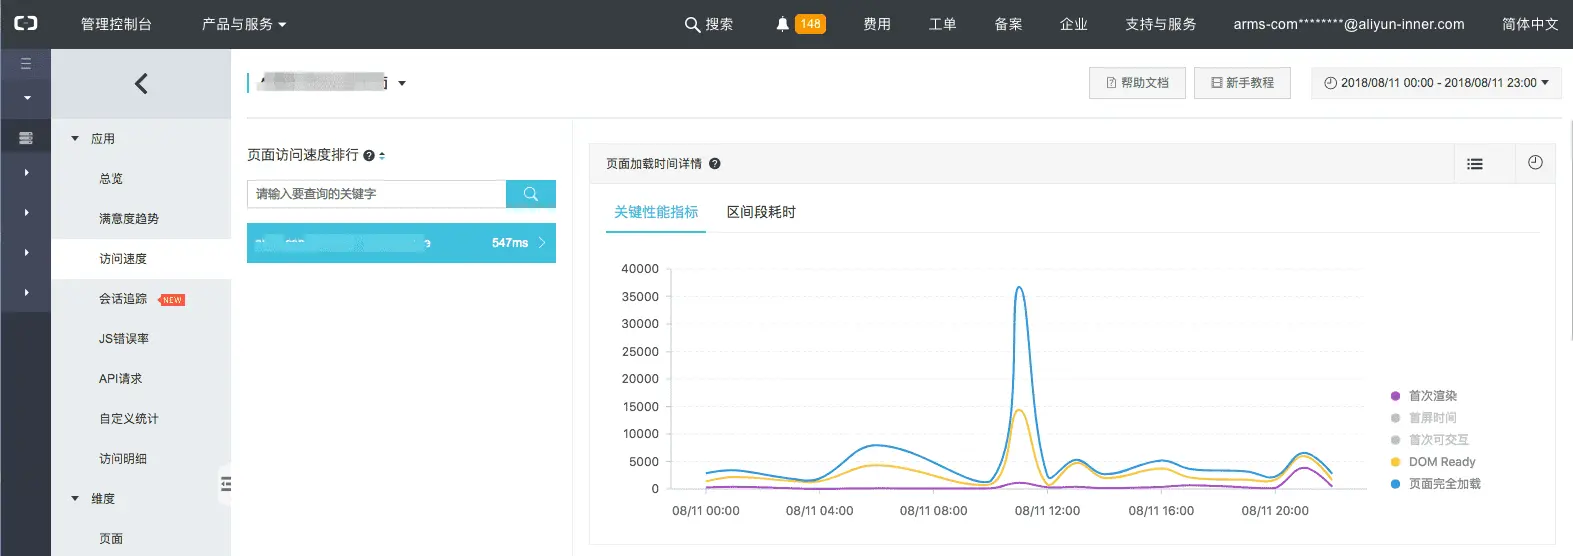This screenshot has width=1573, height=556.
Task: Focus the 请输入要查询的关键字 search field
Action: click(x=376, y=194)
